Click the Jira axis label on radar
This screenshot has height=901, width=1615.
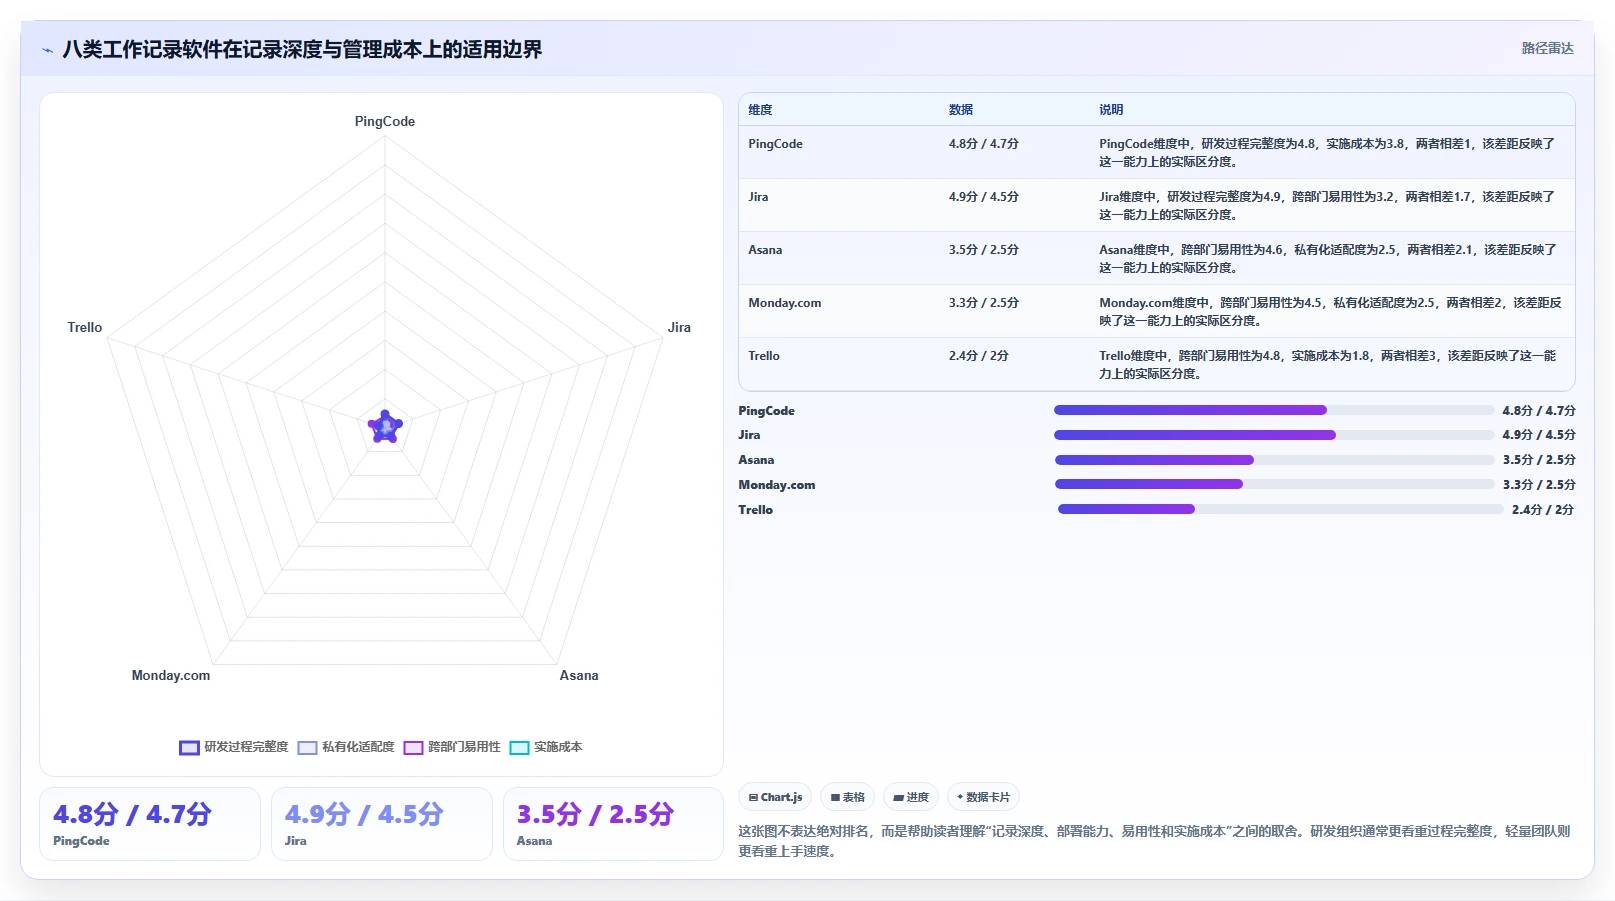pyautogui.click(x=679, y=327)
